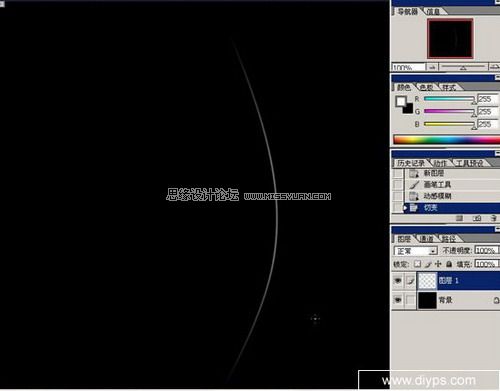Click the lock image pixels brush icon
The height and width of the screenshot is (391, 500).
tap(428, 264)
